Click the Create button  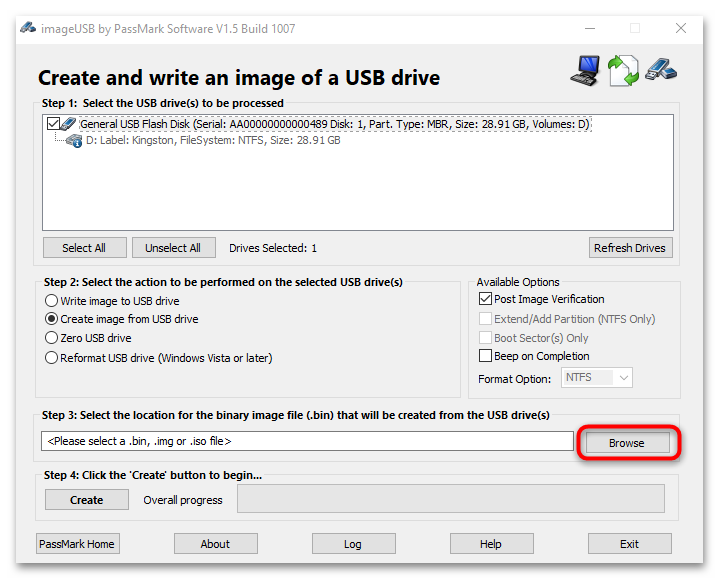coord(87,499)
